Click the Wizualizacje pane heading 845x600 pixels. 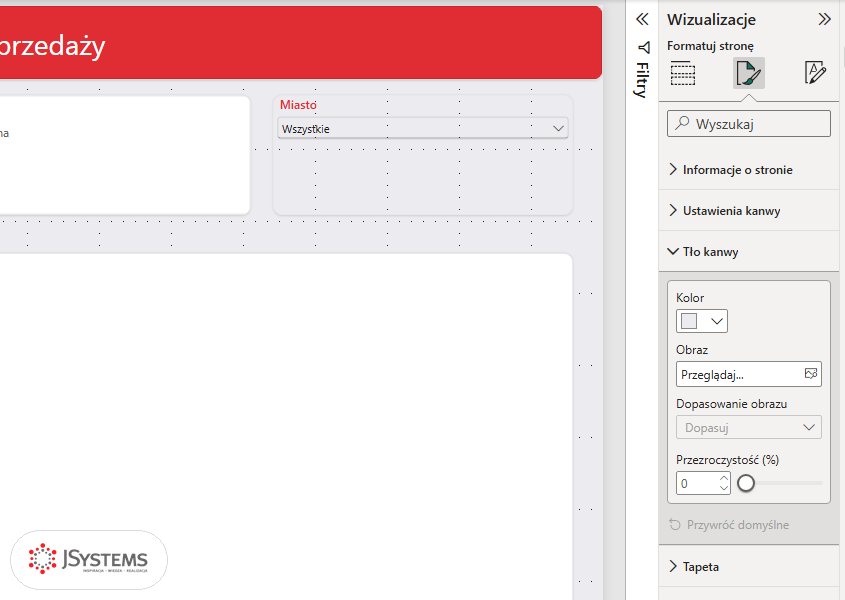pos(711,20)
